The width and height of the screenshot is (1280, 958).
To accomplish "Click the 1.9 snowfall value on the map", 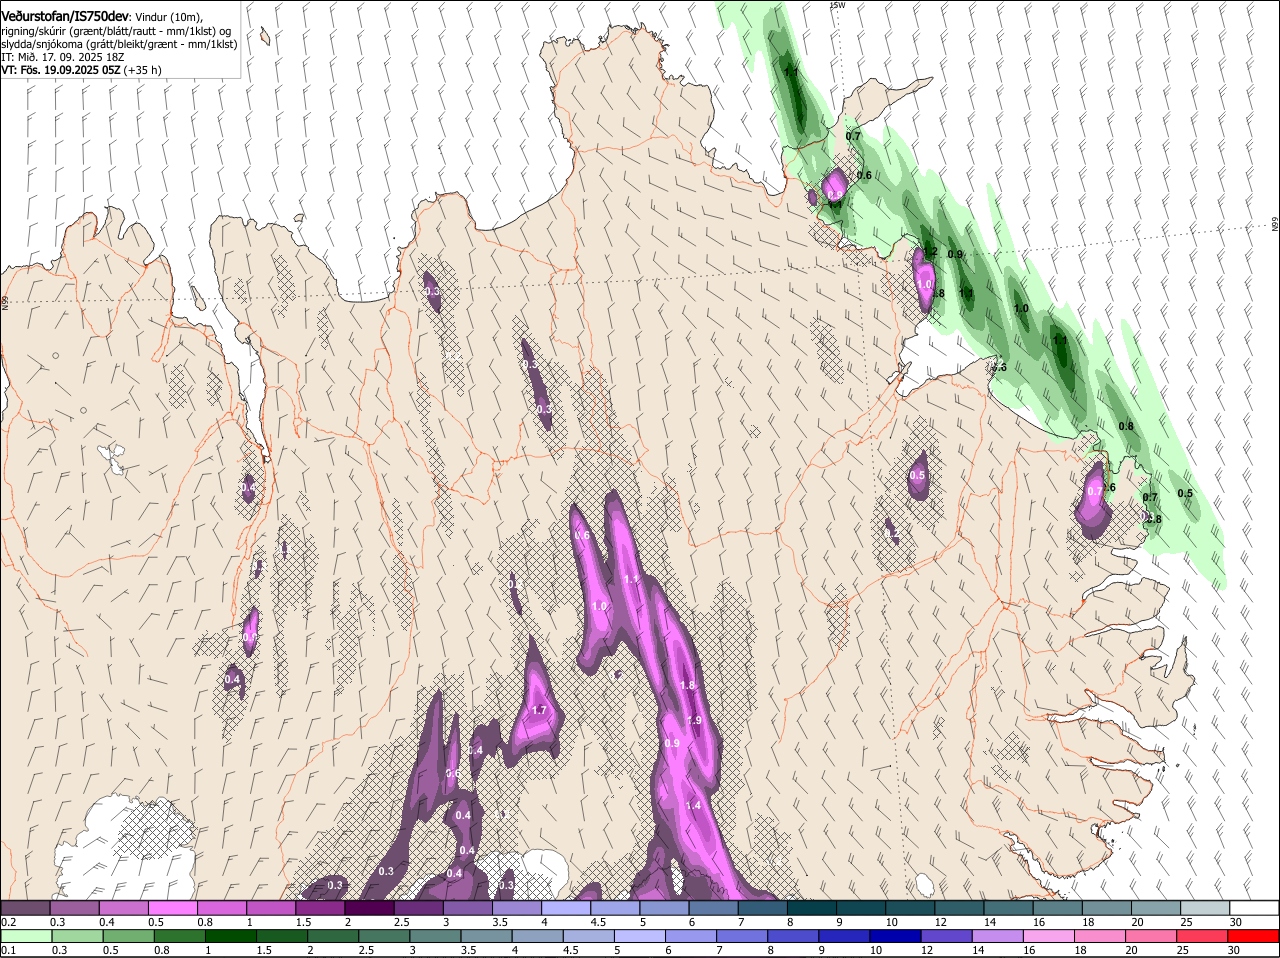I will click(x=695, y=720).
